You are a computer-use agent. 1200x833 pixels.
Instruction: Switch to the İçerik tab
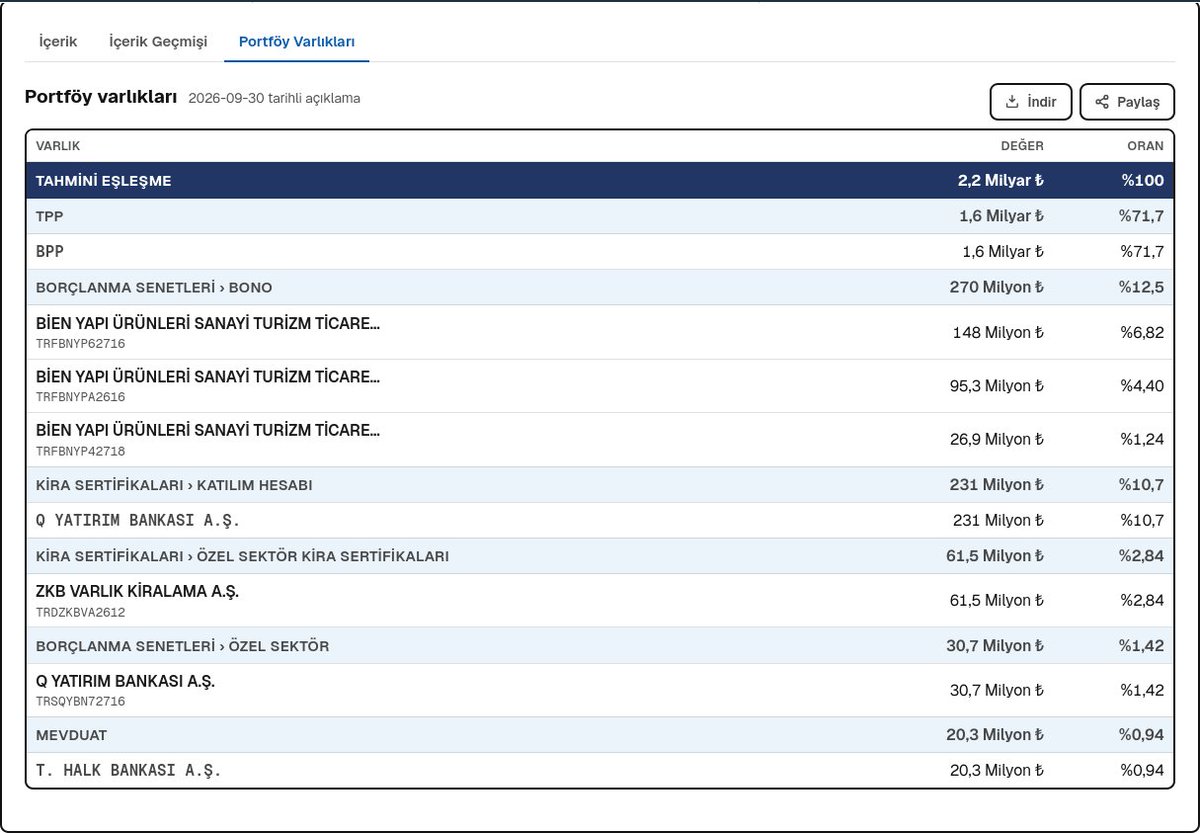tap(58, 42)
